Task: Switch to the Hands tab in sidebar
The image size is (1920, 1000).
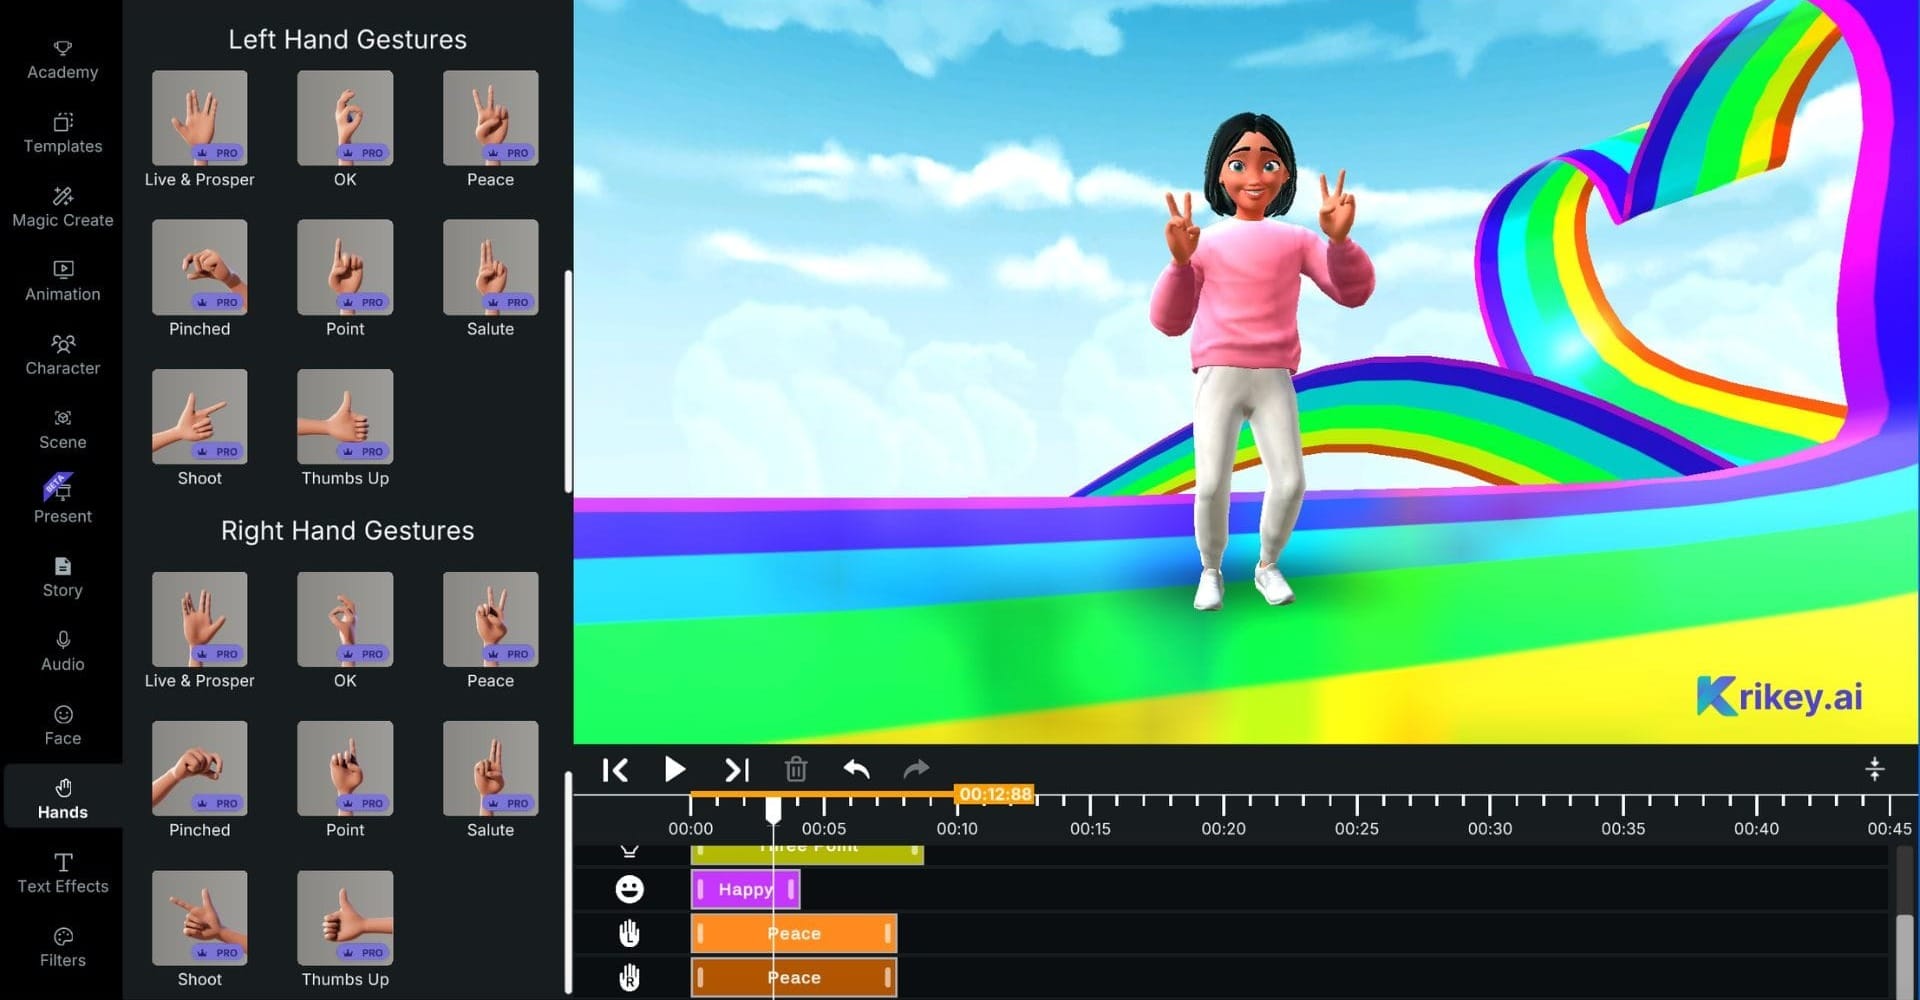Action: [x=62, y=796]
